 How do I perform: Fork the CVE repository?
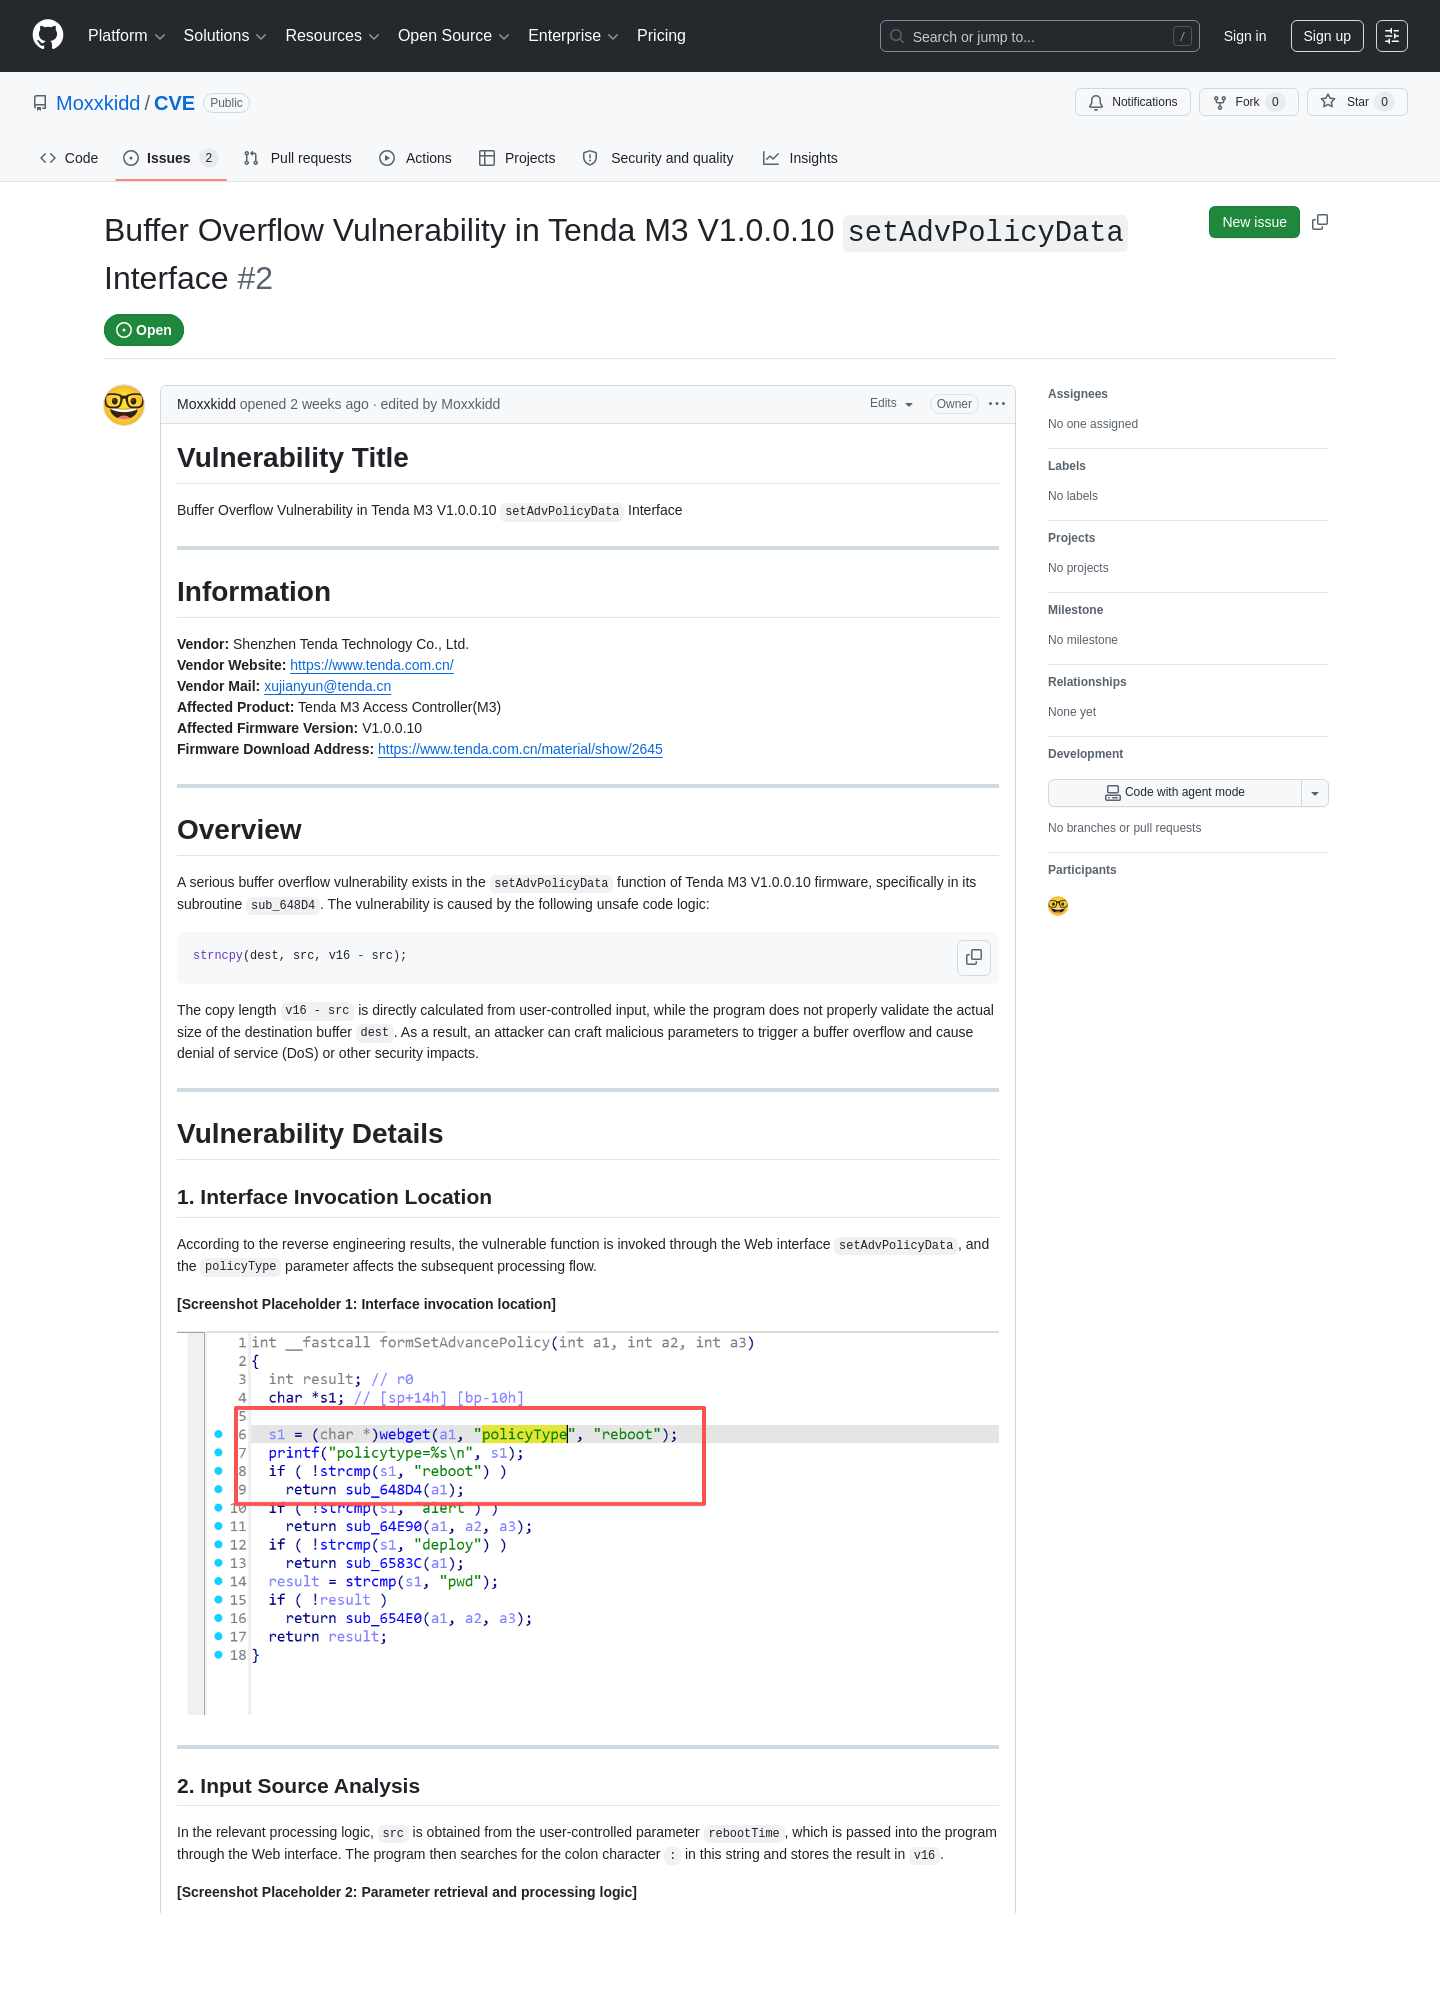(1248, 102)
